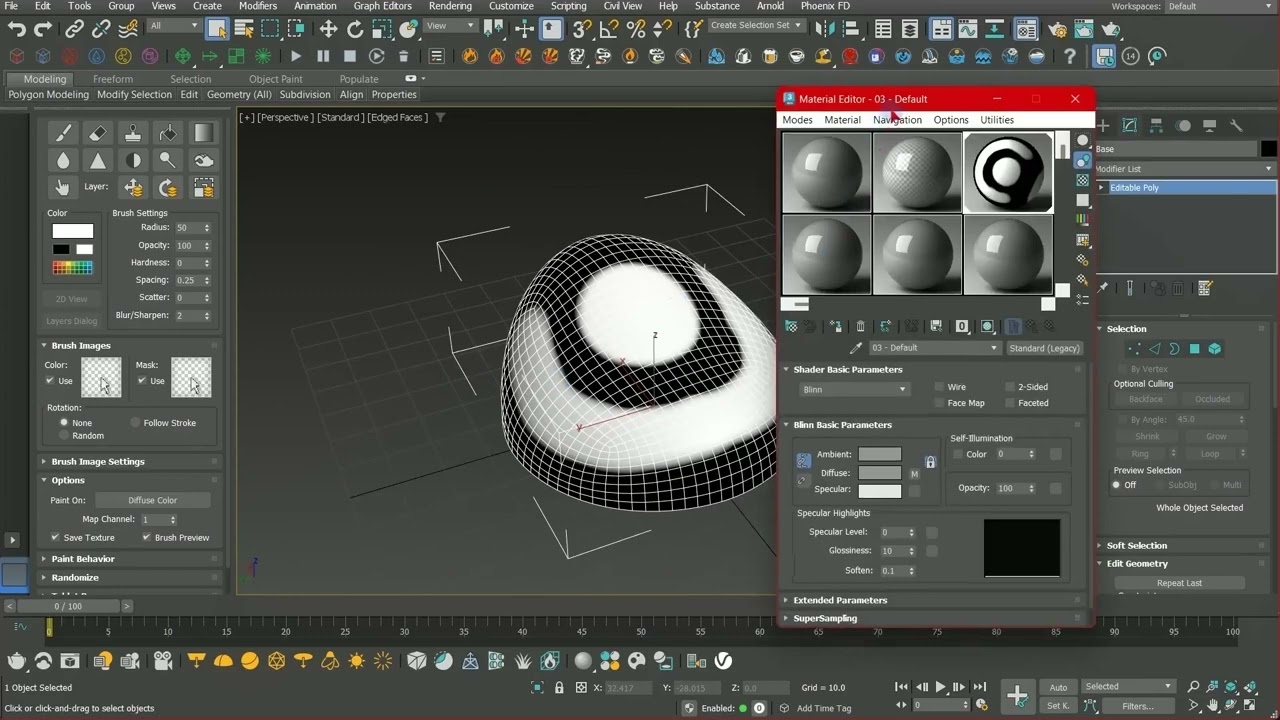The width and height of the screenshot is (1280, 720).
Task: Click the Specular color swatch
Action: [880, 490]
